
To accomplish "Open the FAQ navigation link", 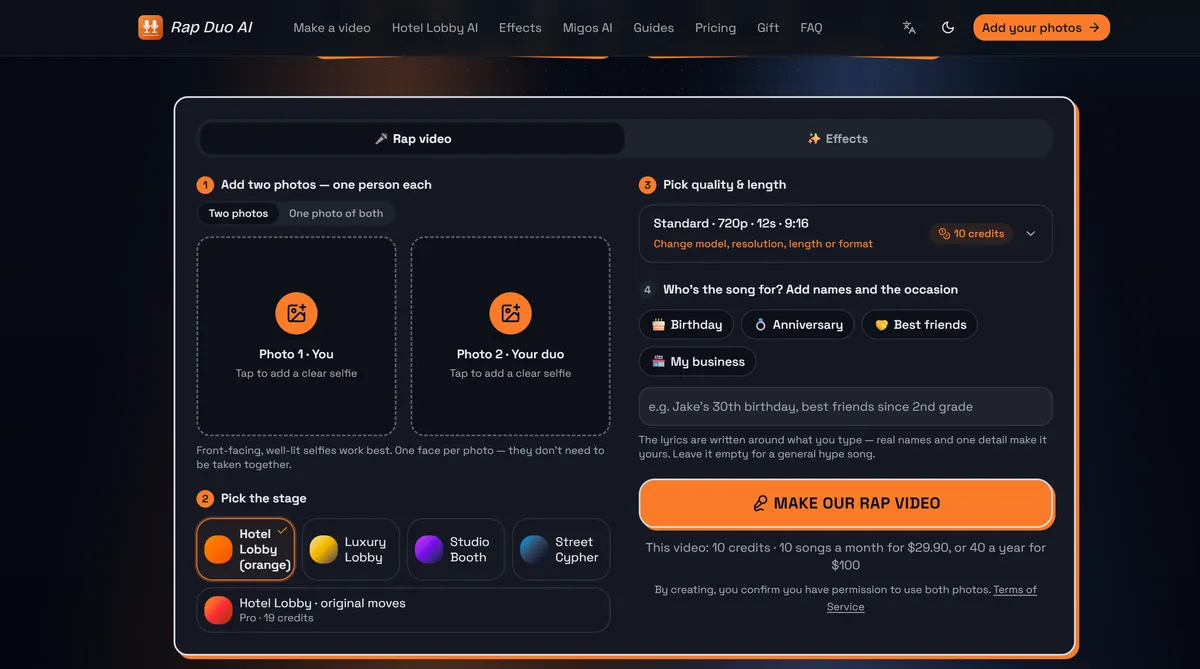I will tap(811, 28).
